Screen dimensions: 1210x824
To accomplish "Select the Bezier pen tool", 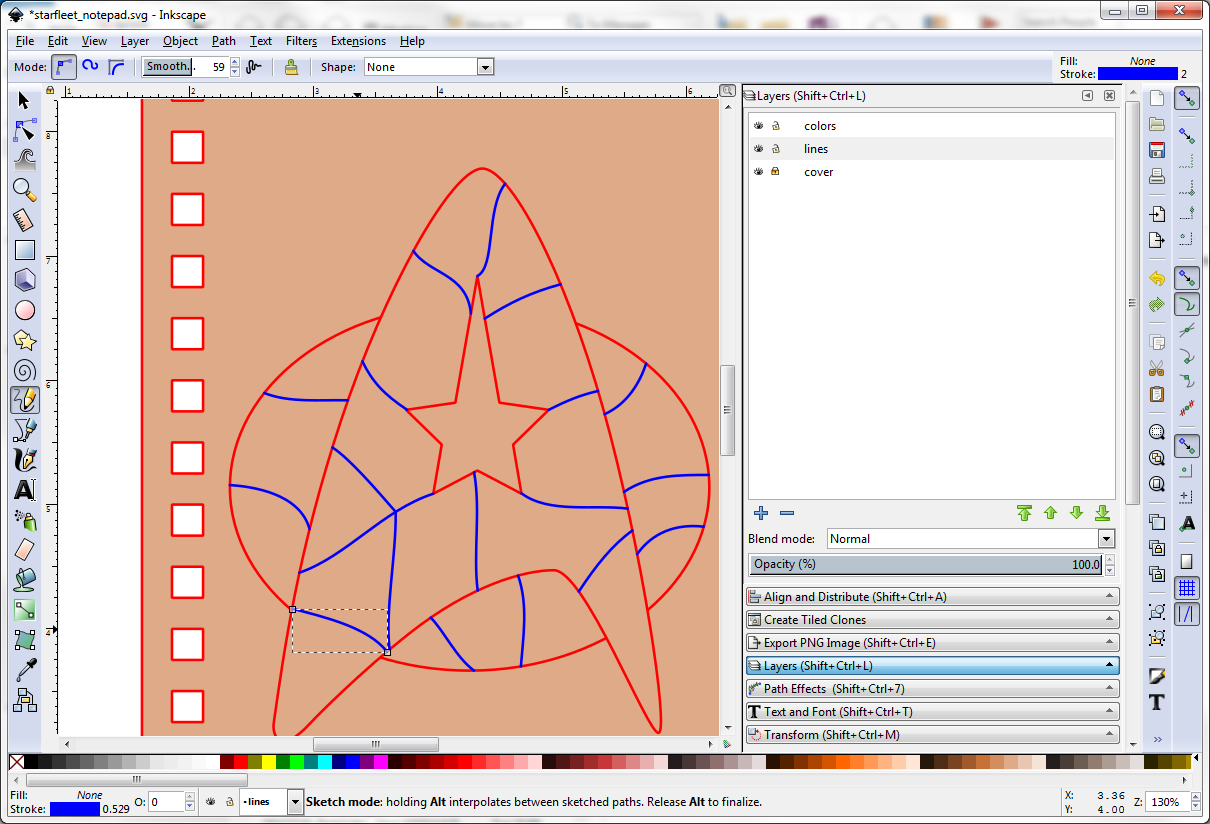I will (x=24, y=430).
